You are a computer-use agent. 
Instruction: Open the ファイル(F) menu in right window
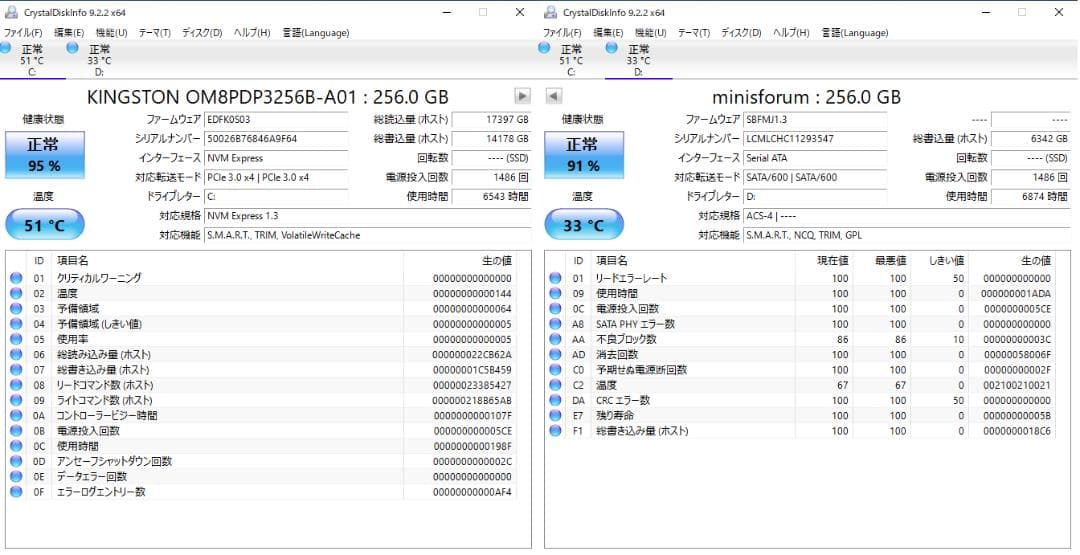(x=562, y=32)
